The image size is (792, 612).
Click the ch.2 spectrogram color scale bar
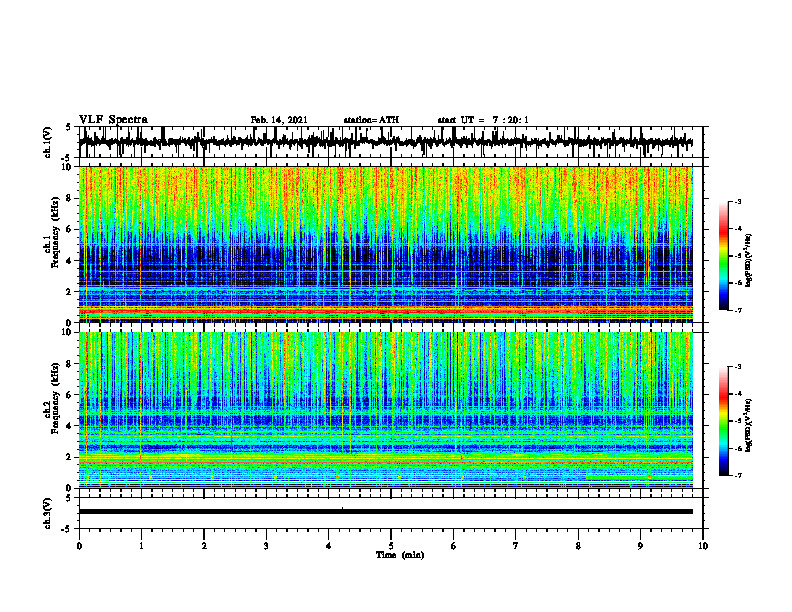click(724, 421)
